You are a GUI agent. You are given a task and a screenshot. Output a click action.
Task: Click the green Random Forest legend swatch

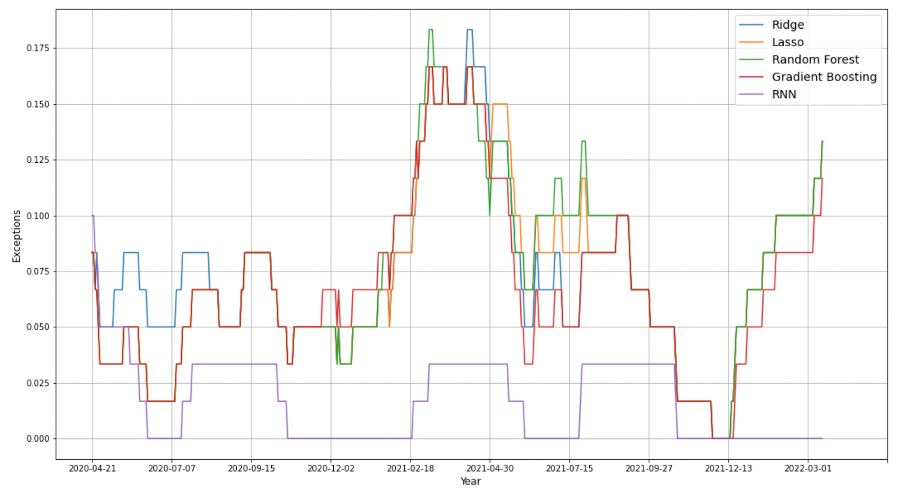pos(751,60)
